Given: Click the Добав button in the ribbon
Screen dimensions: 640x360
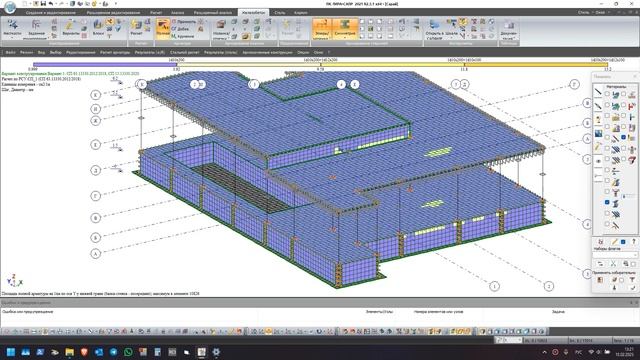Looking at the screenshot, I should point(180,29).
